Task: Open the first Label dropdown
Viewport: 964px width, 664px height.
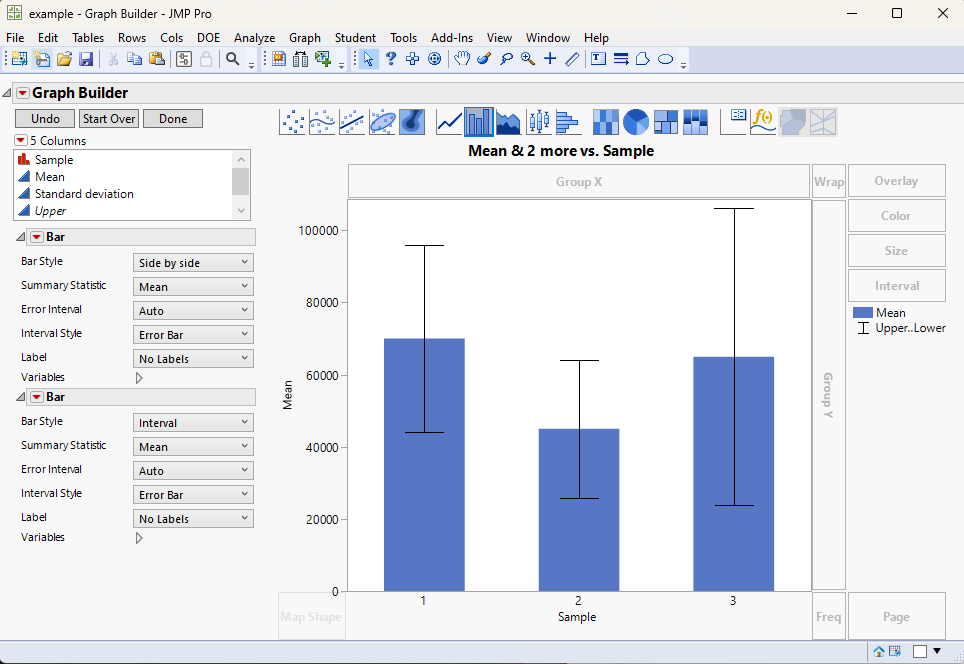Action: (193, 359)
